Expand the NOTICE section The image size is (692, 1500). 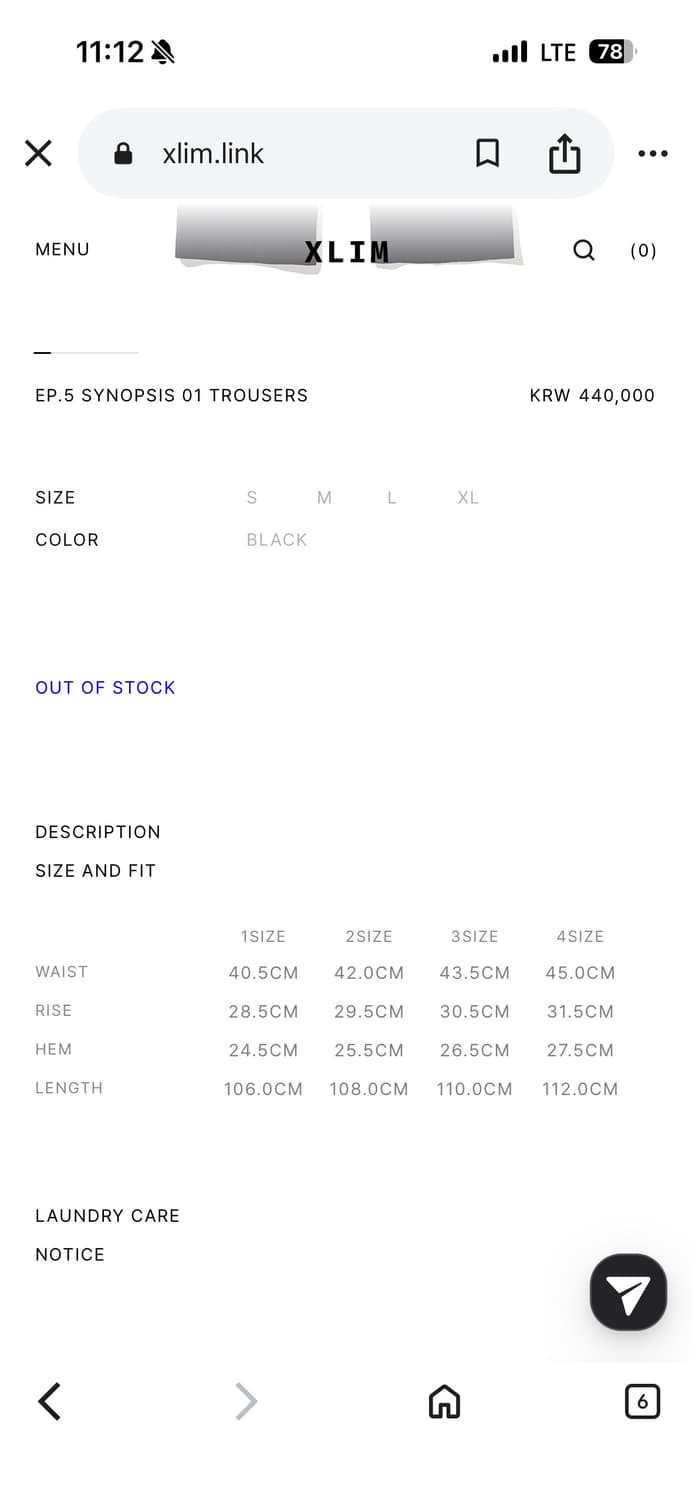[70, 1255]
